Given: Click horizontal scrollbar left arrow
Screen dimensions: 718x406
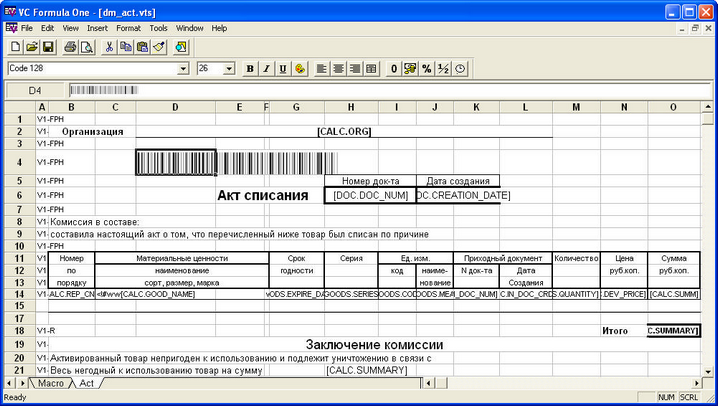Looking at the screenshot, I should (x=428, y=383).
